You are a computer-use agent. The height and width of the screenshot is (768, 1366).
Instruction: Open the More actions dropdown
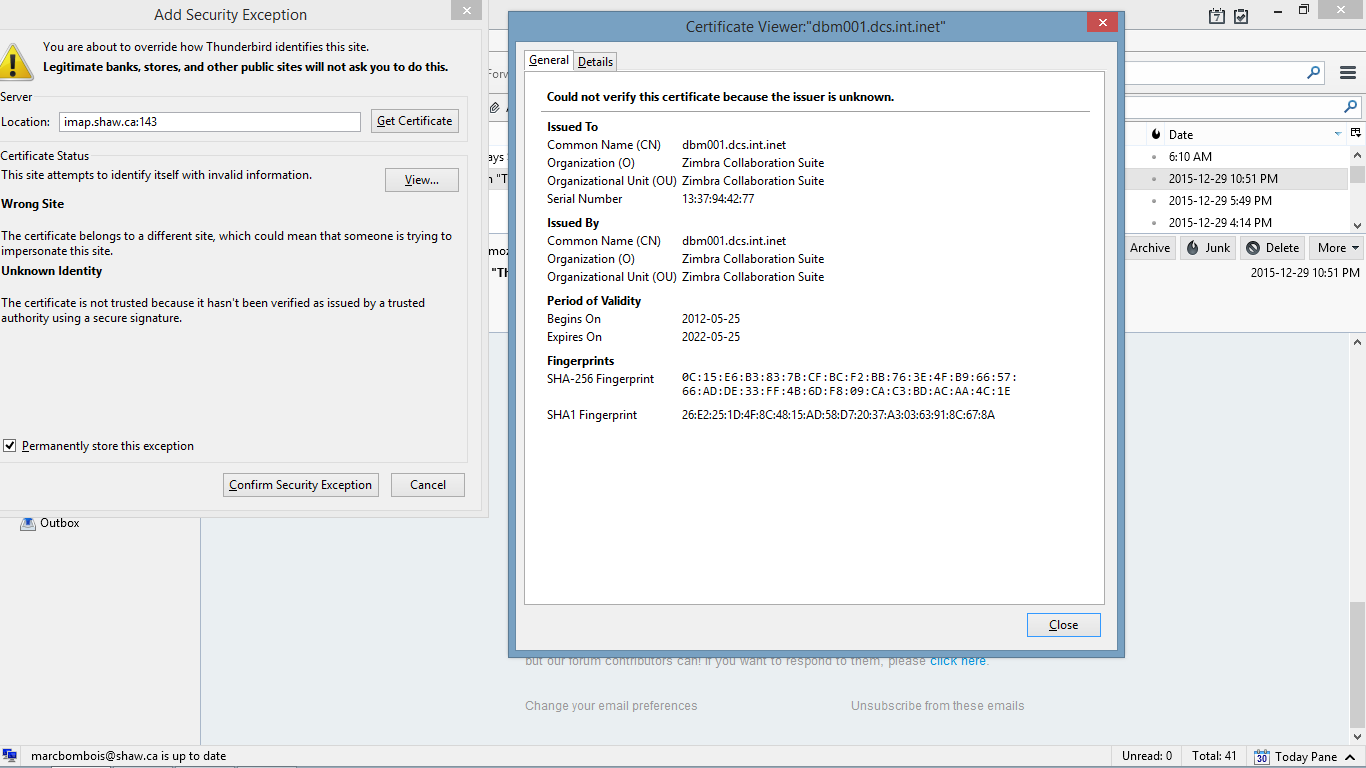[1338, 248]
